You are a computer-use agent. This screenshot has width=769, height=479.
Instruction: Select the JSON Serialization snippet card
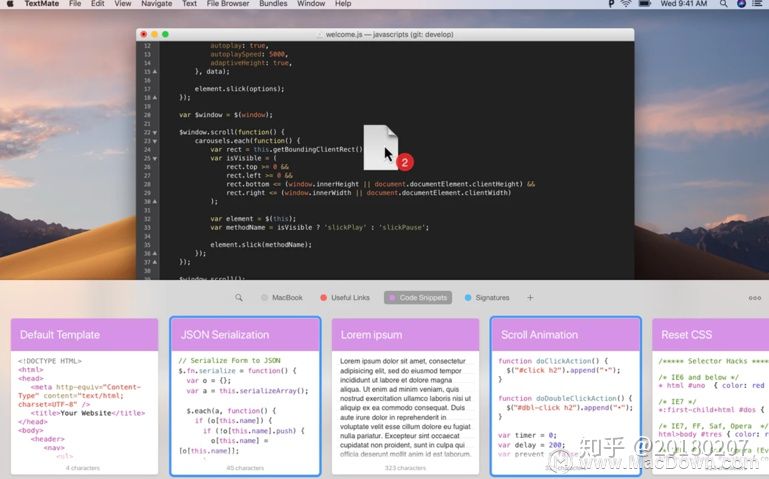[245, 397]
